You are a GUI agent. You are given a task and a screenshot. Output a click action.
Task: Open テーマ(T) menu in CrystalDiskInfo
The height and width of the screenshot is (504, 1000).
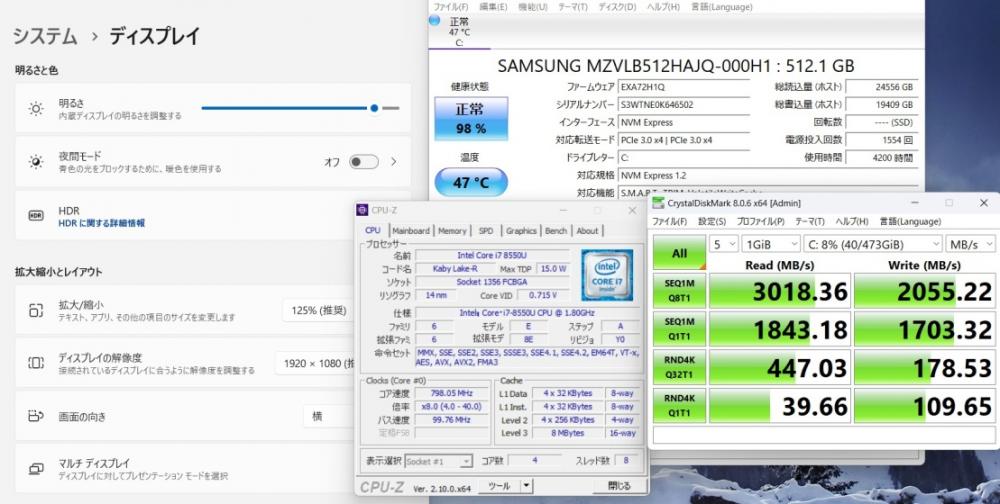(573, 7)
